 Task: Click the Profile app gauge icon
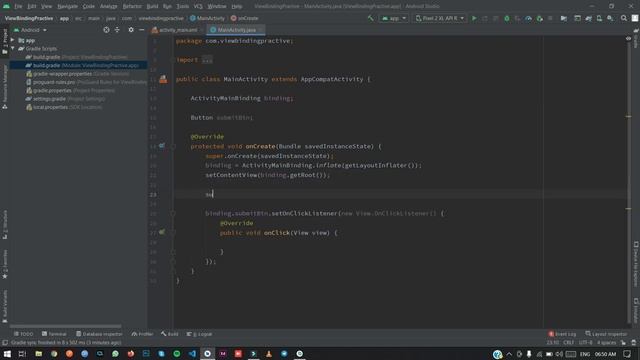529,18
